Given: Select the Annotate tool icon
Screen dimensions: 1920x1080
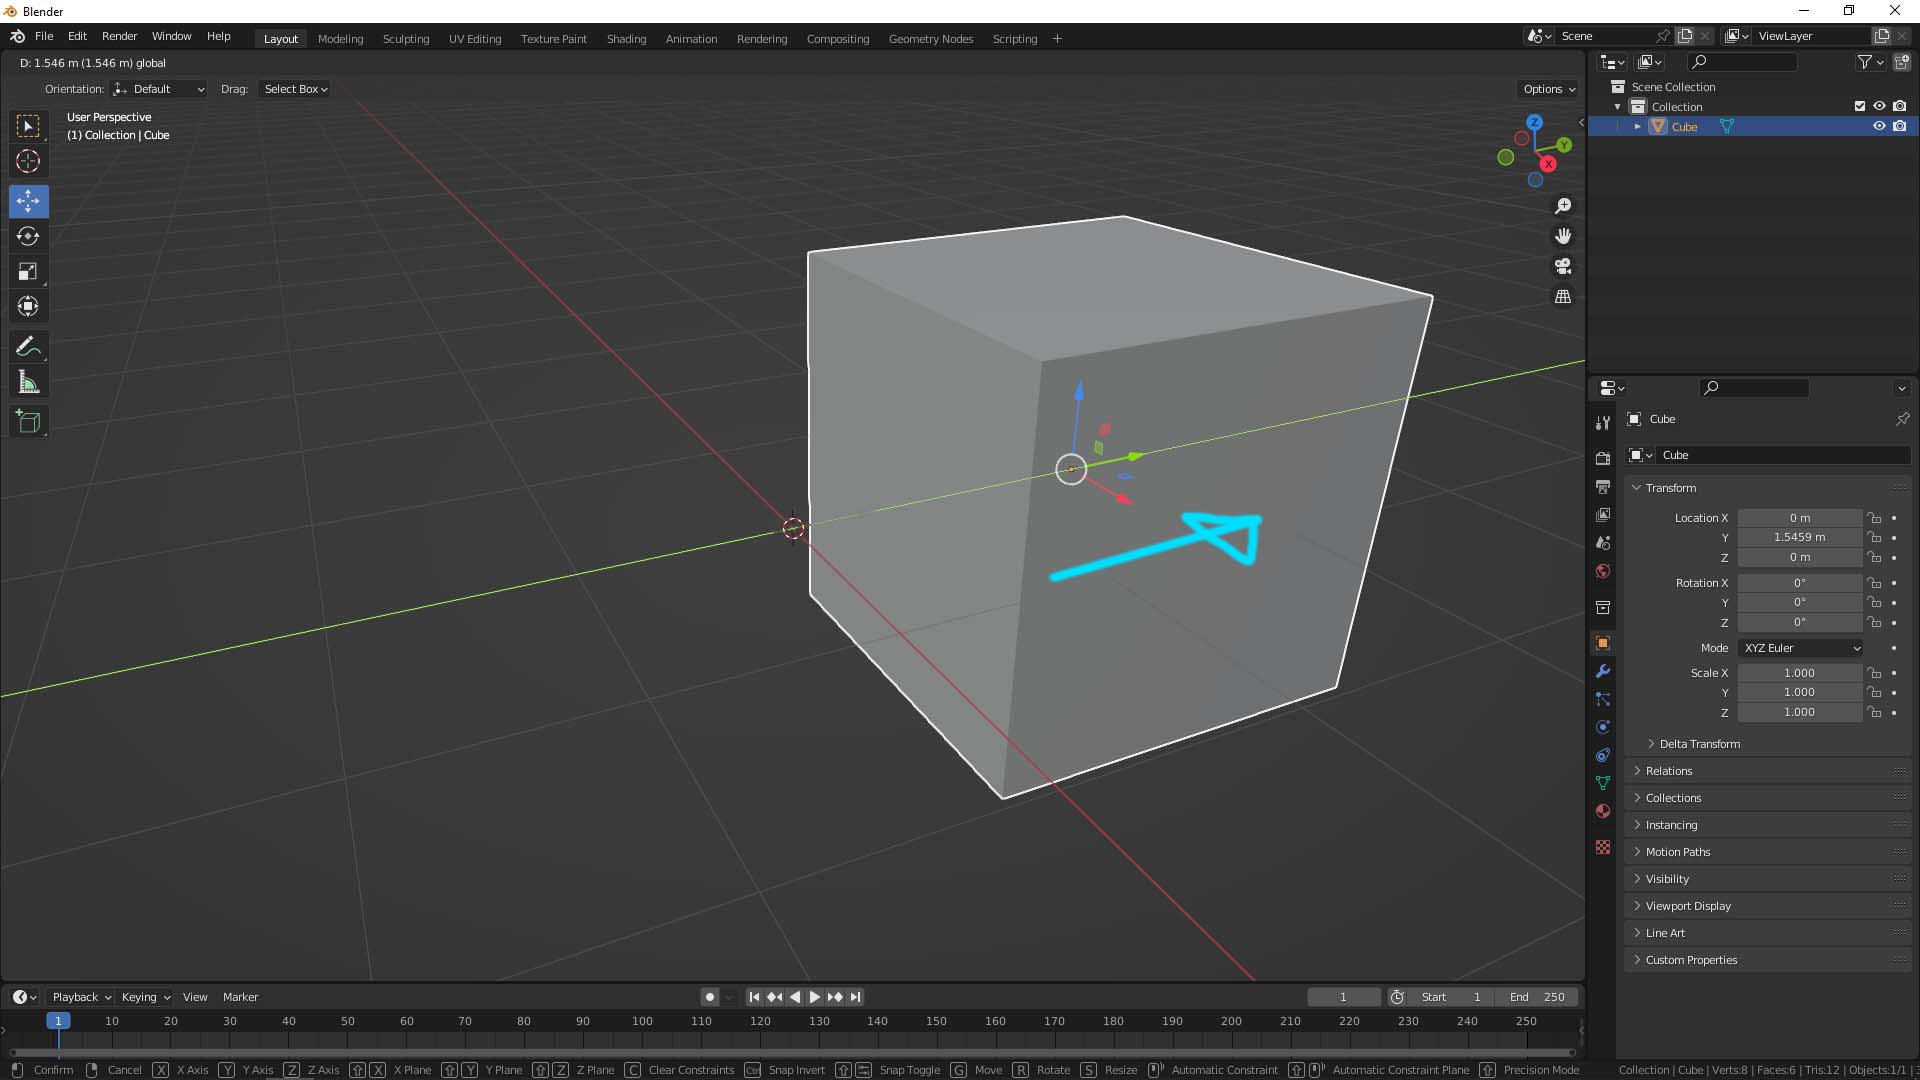Looking at the screenshot, I should click(x=28, y=345).
